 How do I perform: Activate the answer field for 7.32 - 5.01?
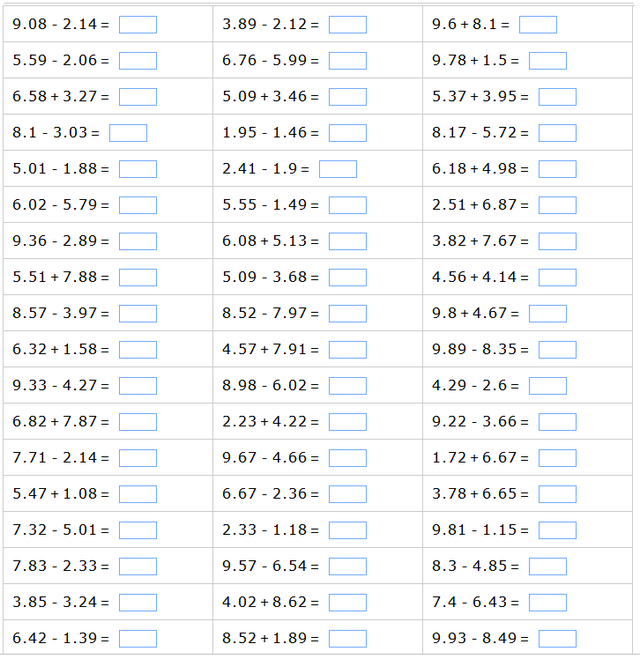pos(138,530)
